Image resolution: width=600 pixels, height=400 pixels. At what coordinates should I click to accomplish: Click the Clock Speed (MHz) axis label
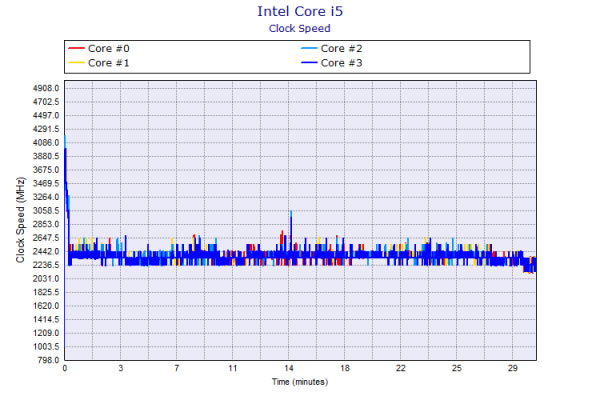[x=20, y=220]
